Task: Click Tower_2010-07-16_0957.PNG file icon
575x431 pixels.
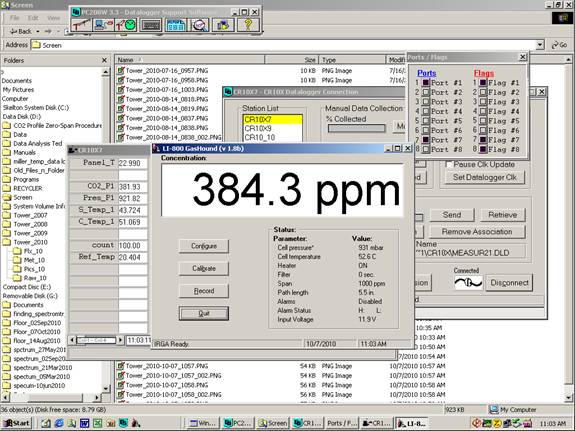Action: pos(120,70)
